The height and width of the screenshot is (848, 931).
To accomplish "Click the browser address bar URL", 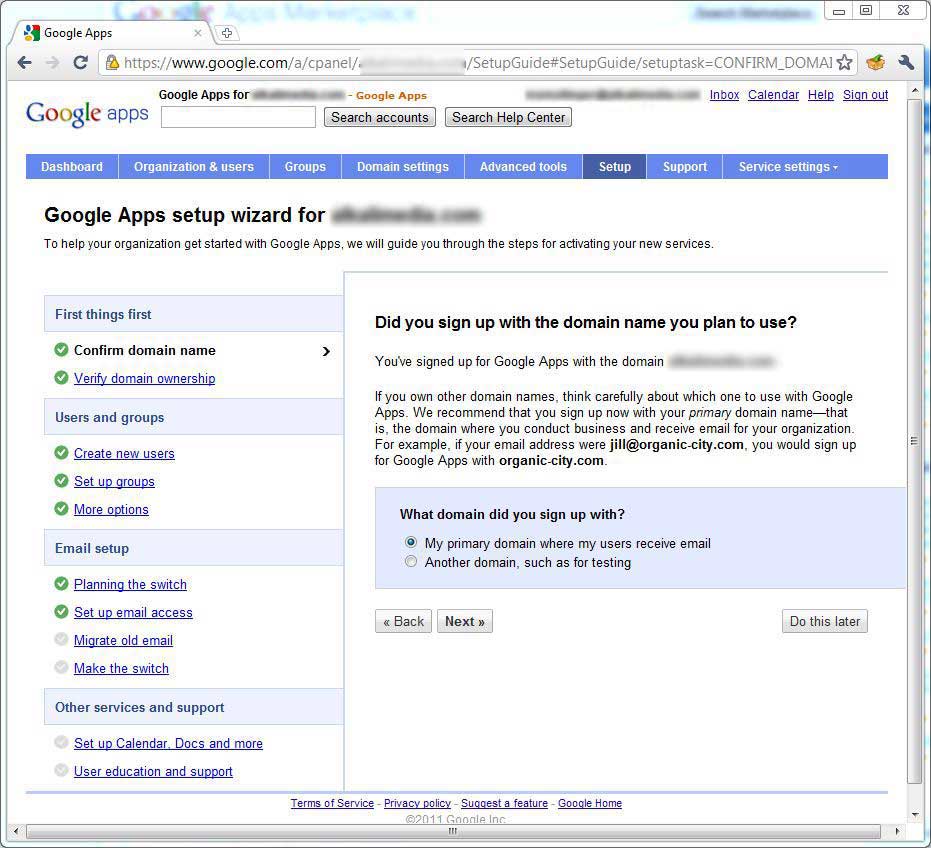I will click(x=478, y=62).
